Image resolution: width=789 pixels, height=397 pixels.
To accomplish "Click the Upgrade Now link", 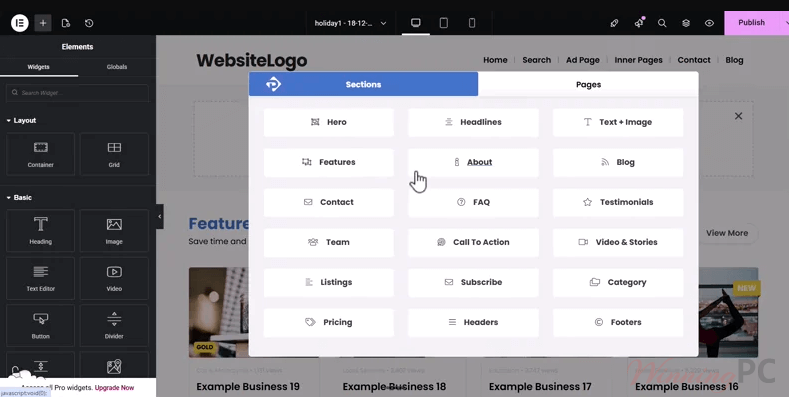I will pyautogui.click(x=114, y=388).
